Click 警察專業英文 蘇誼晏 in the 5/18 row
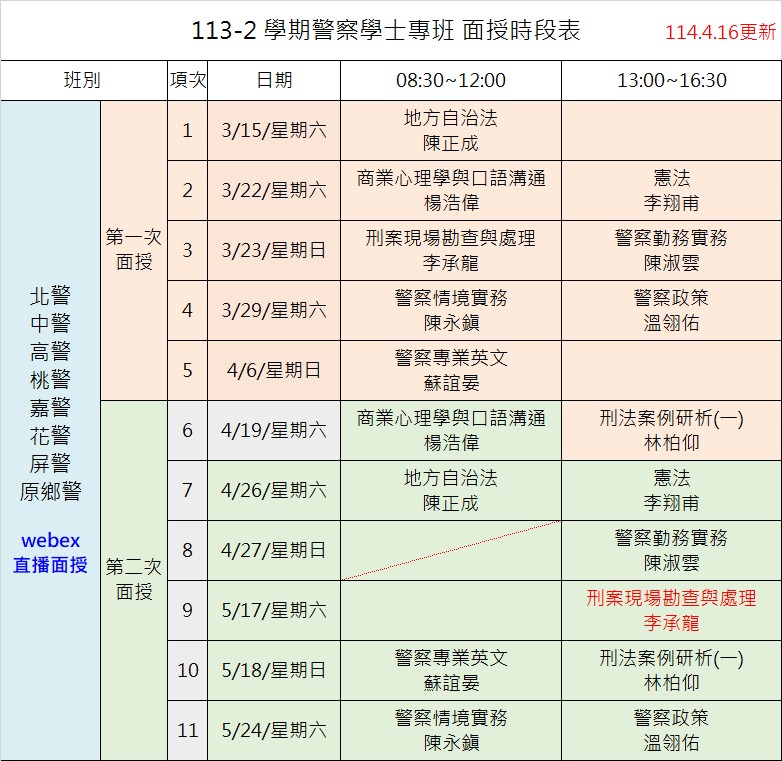Image resolution: width=782 pixels, height=761 pixels. pos(451,671)
